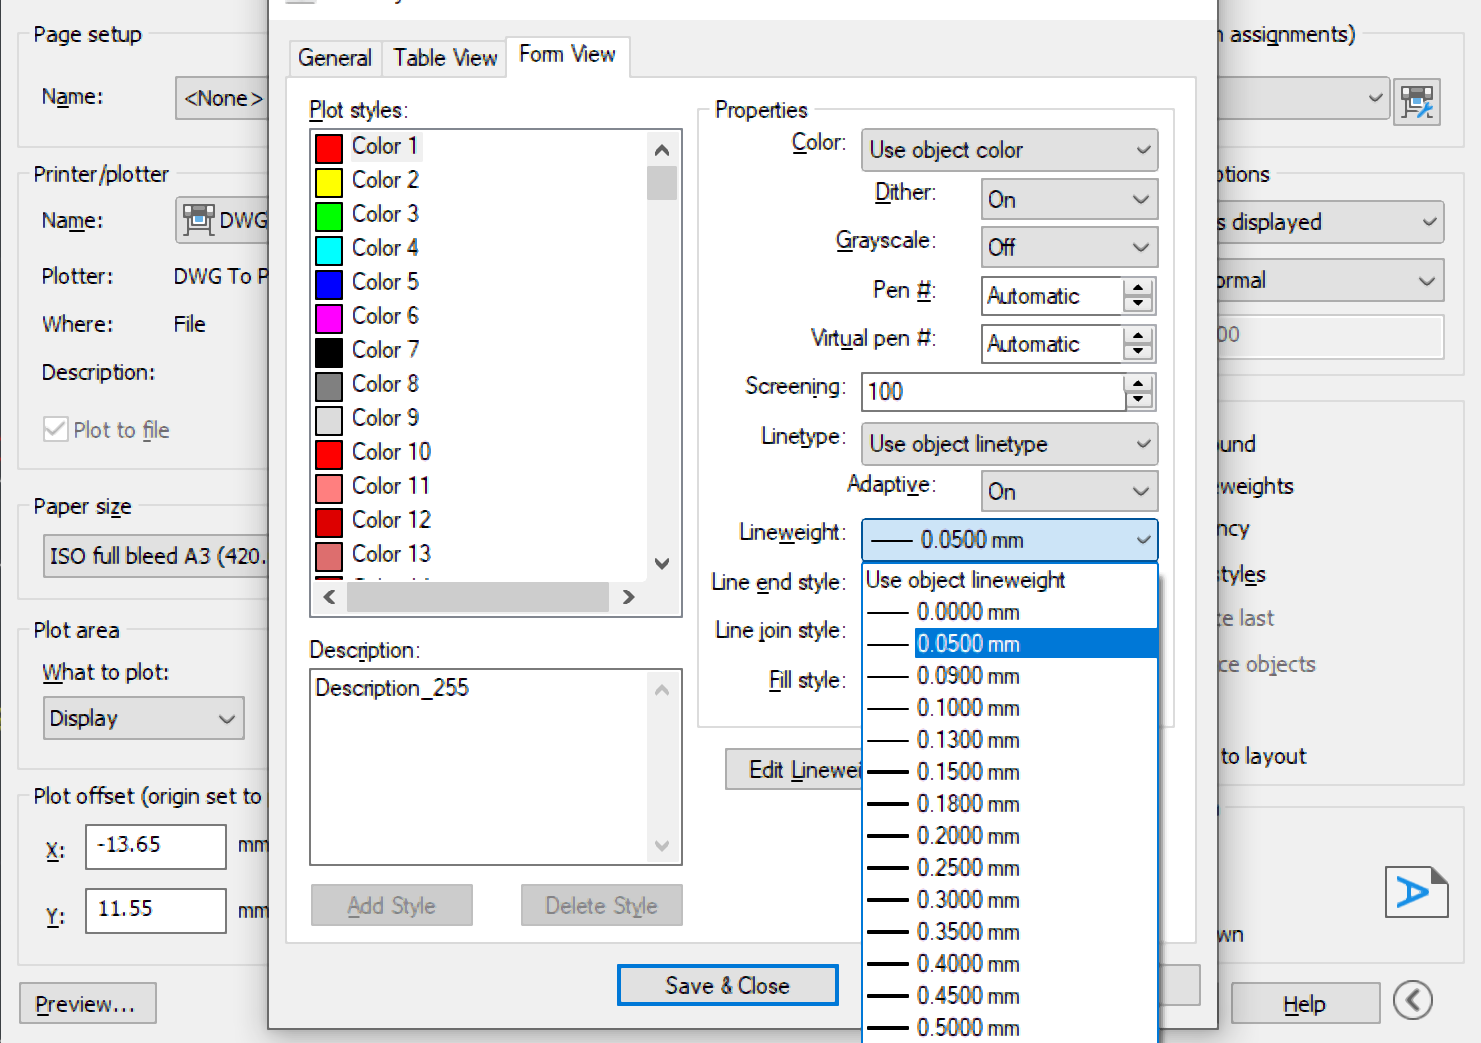
Task: Click Virtual pen # spinner down arrow
Action: point(1138,352)
